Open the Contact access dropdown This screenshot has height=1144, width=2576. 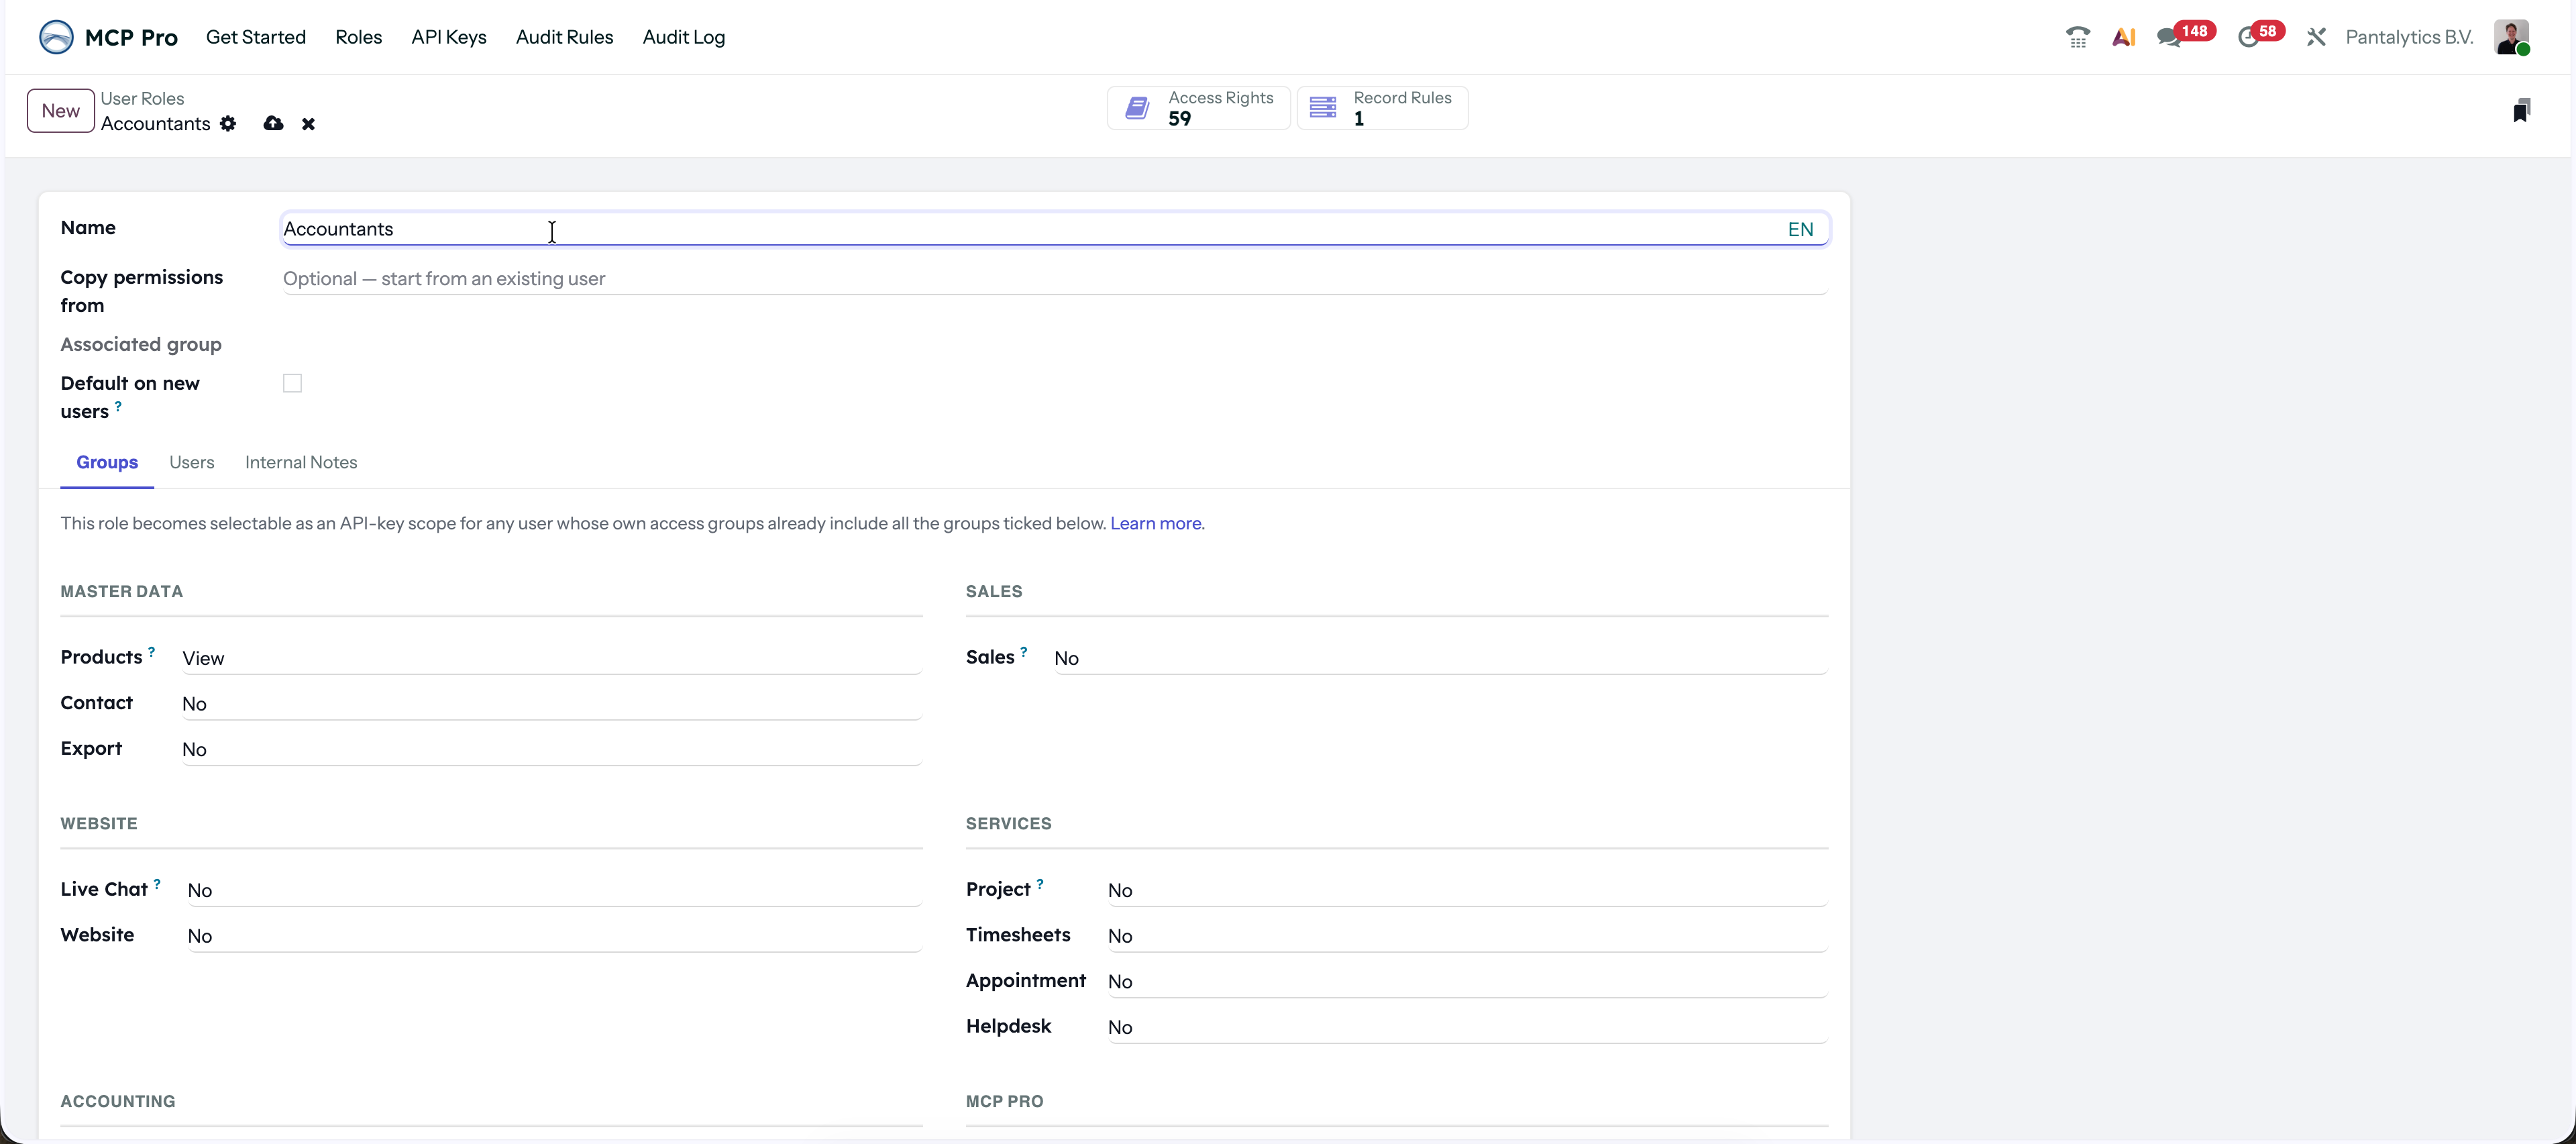coord(551,704)
